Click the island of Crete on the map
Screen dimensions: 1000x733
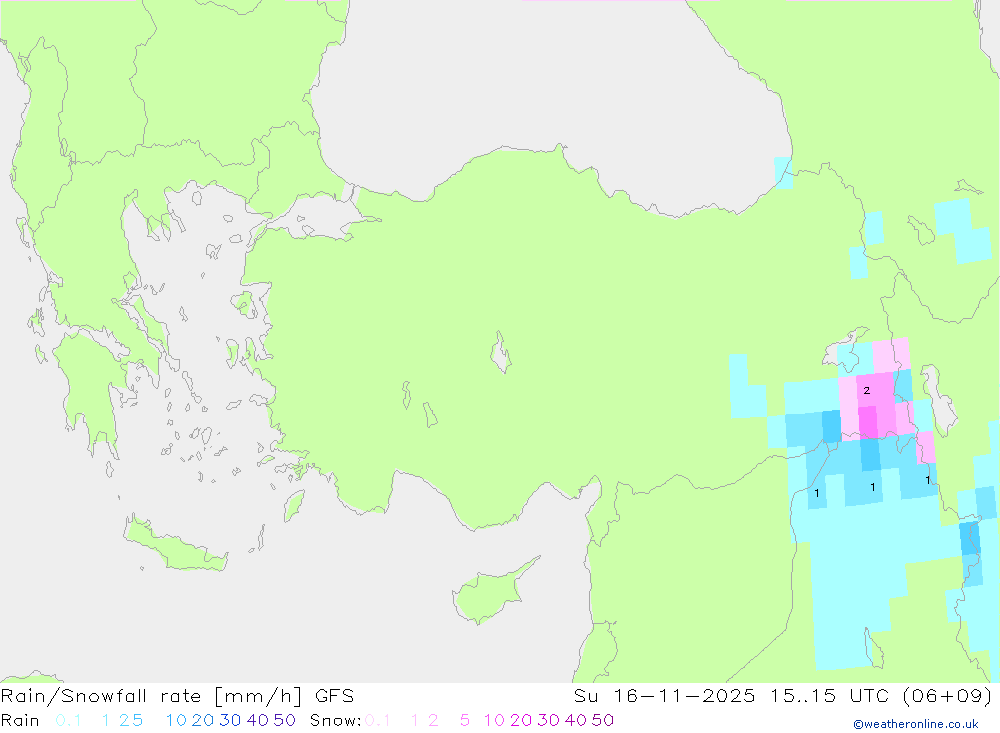tap(173, 544)
